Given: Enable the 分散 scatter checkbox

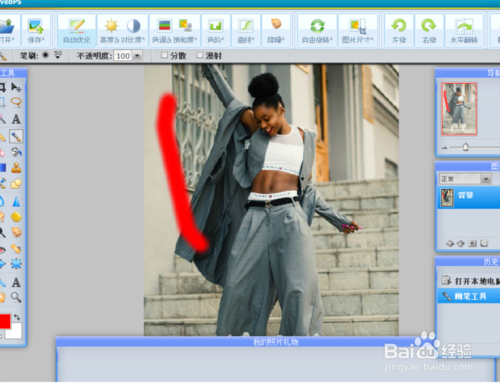Looking at the screenshot, I should (164, 55).
